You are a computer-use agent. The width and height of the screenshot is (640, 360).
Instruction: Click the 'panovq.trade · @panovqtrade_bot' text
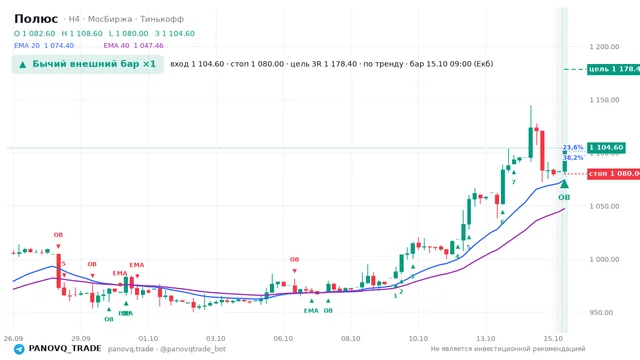pos(167,349)
